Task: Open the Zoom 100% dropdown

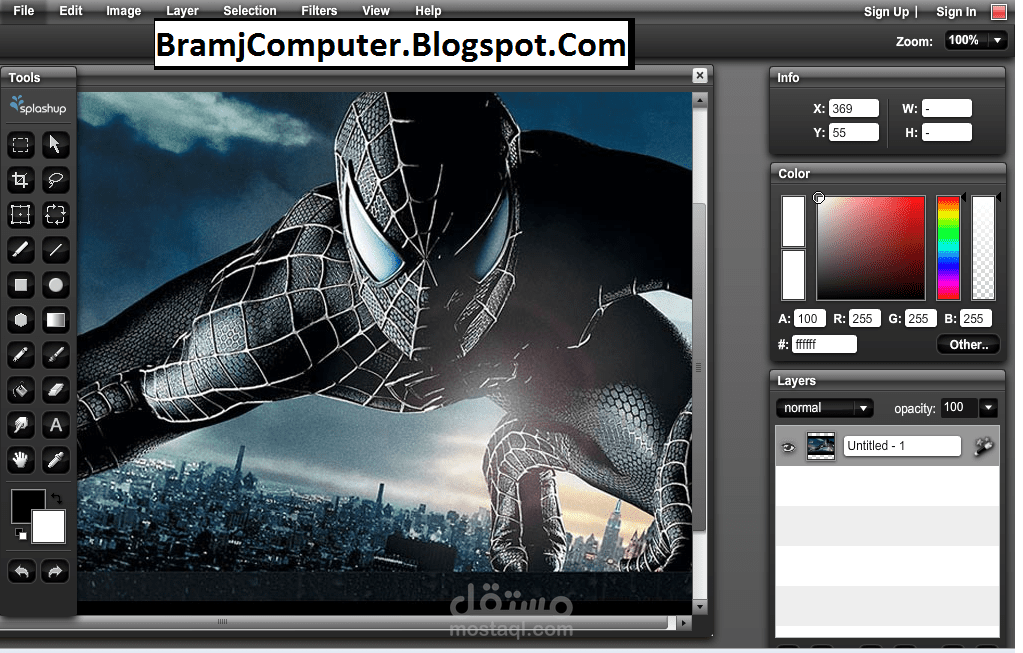Action: (997, 40)
